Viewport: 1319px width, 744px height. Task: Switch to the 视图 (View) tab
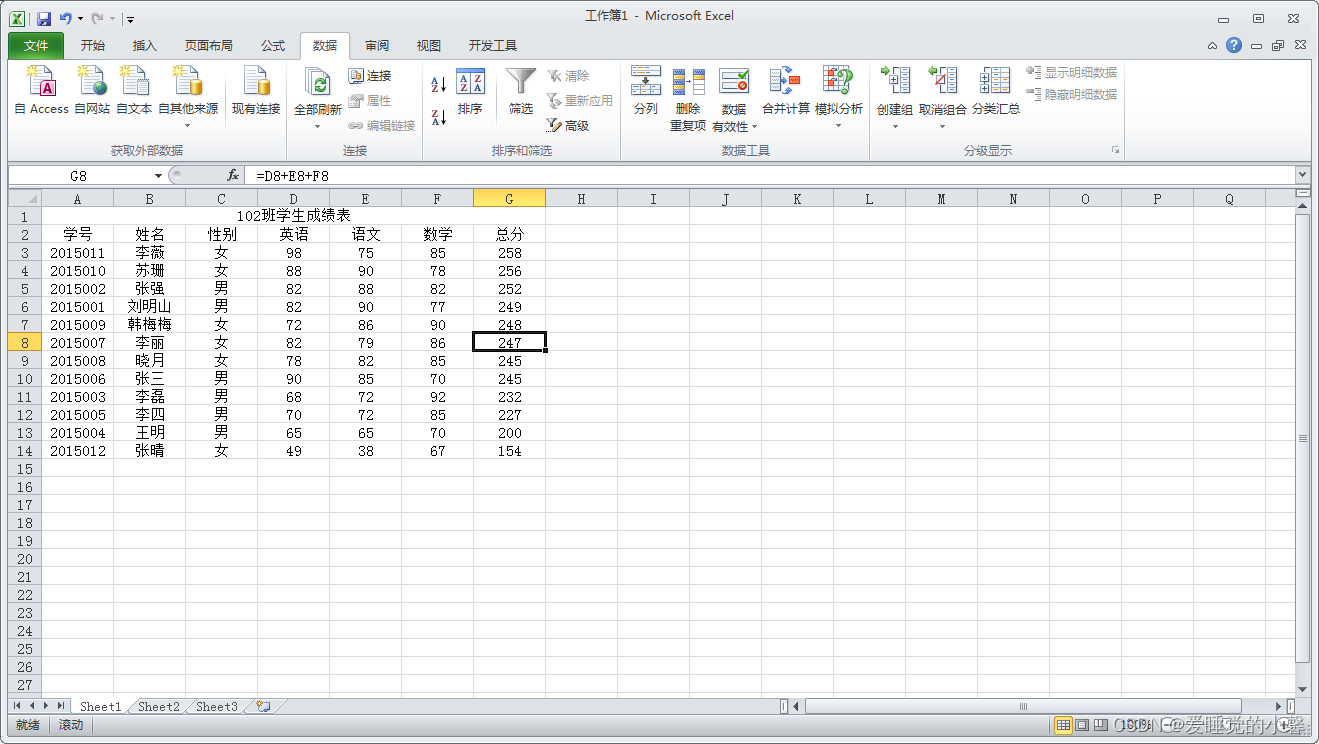[x=429, y=45]
